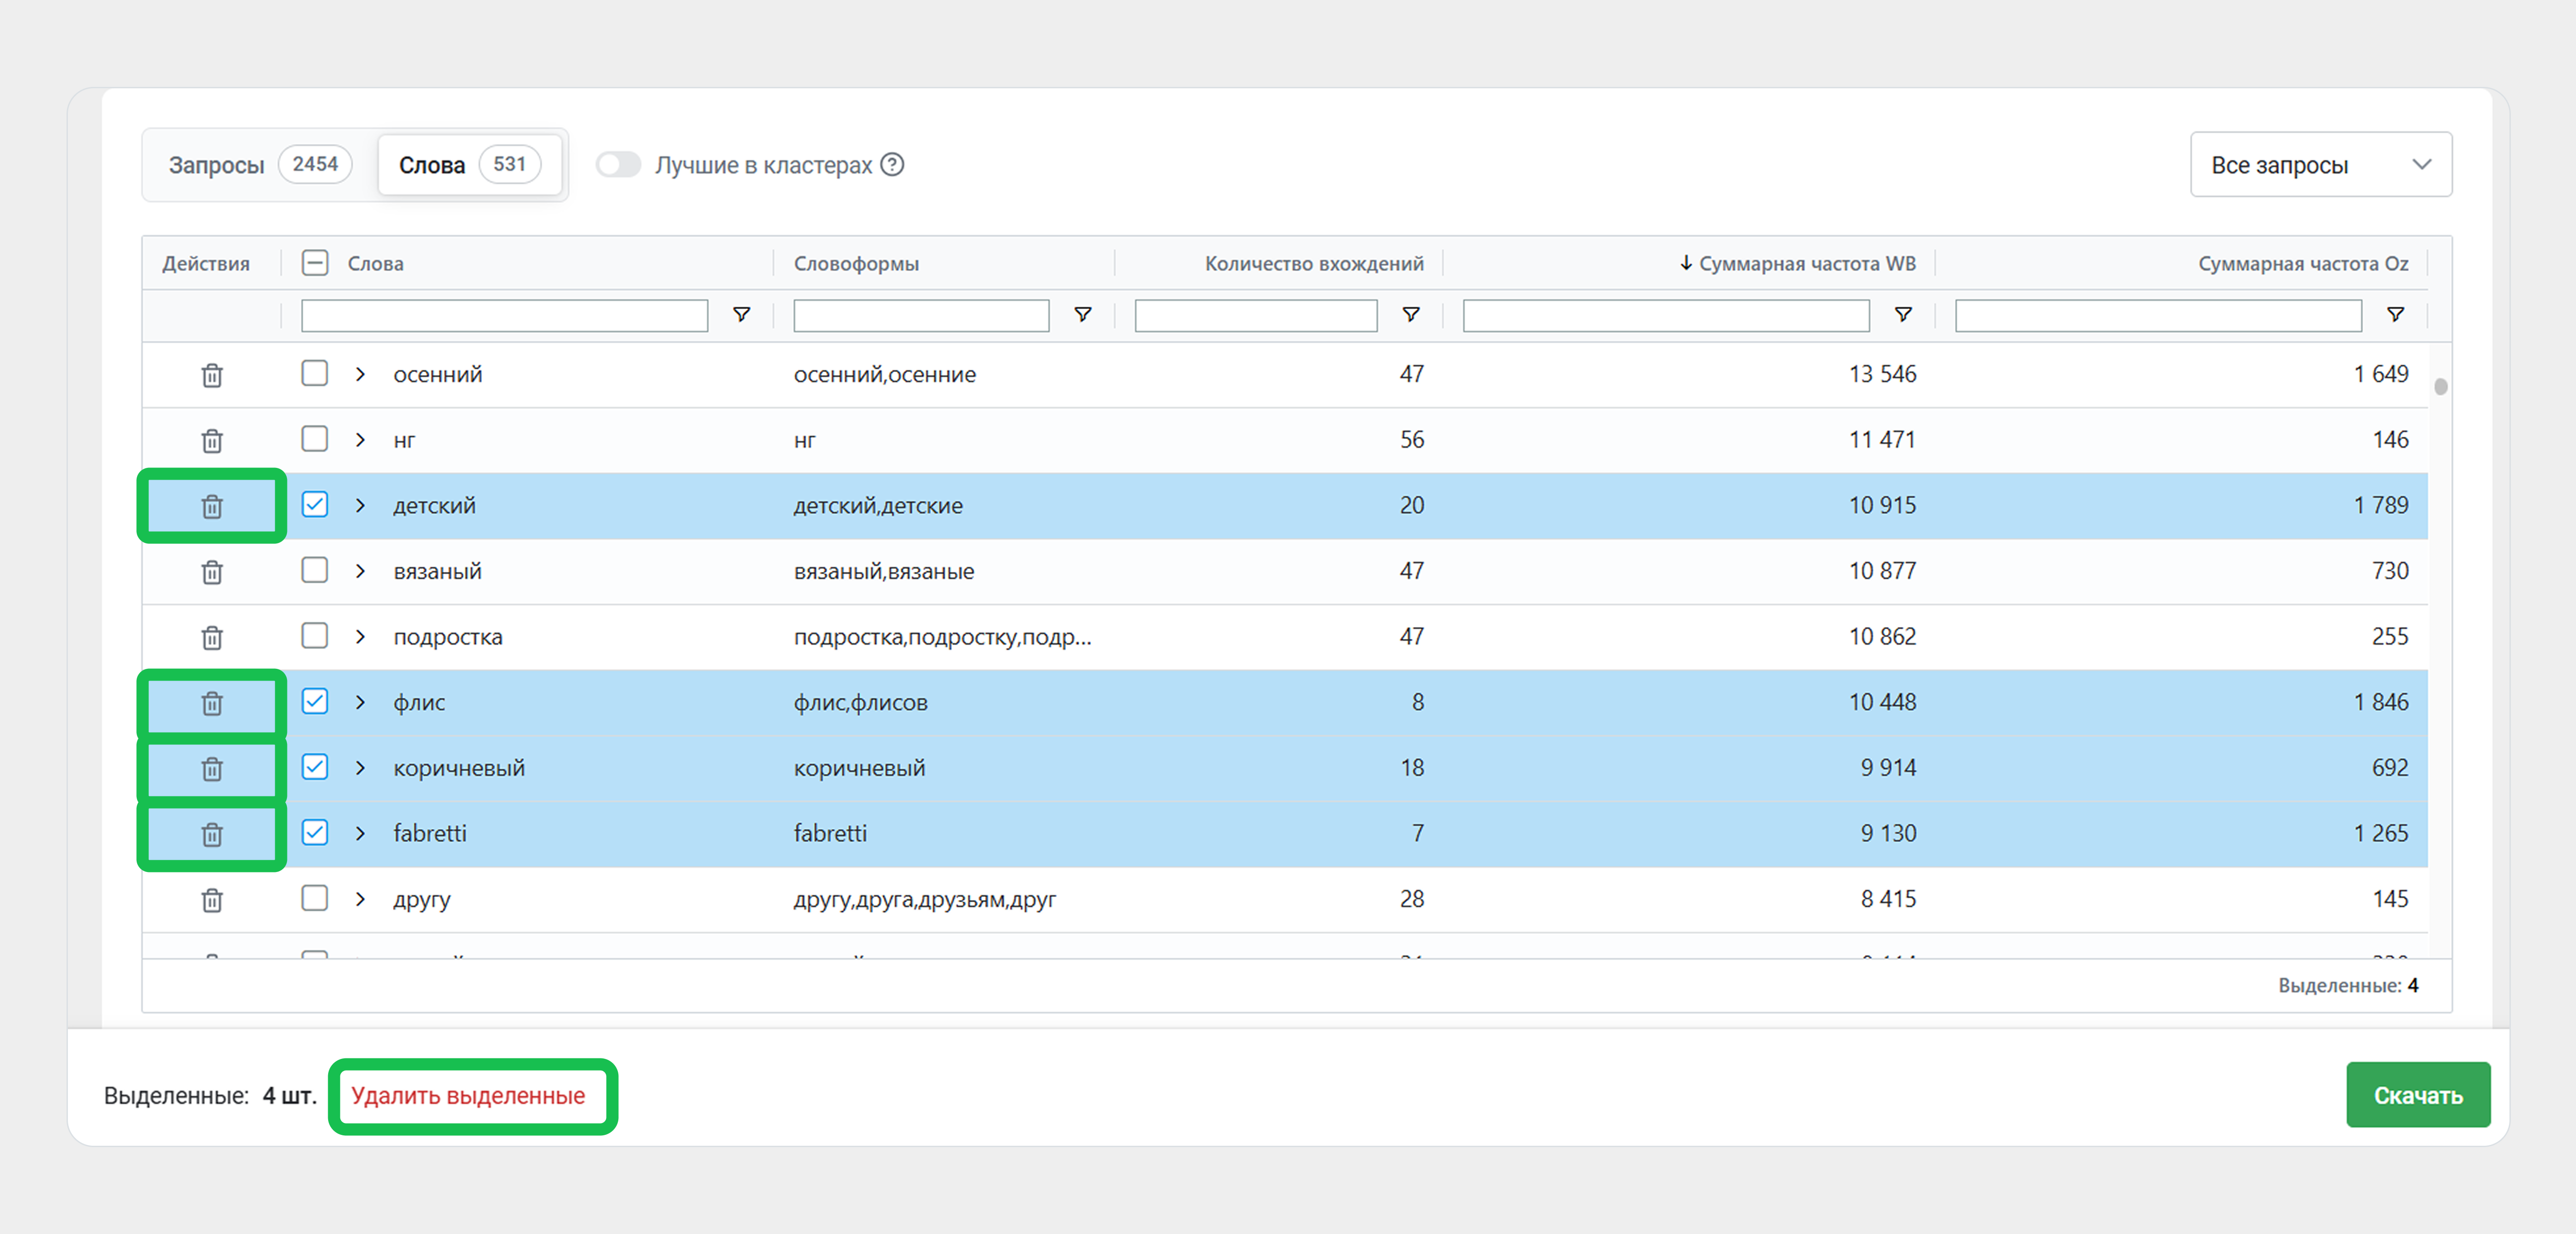
Task: Sort by Суммарная частота Oz header
Action: pyautogui.click(x=2303, y=263)
